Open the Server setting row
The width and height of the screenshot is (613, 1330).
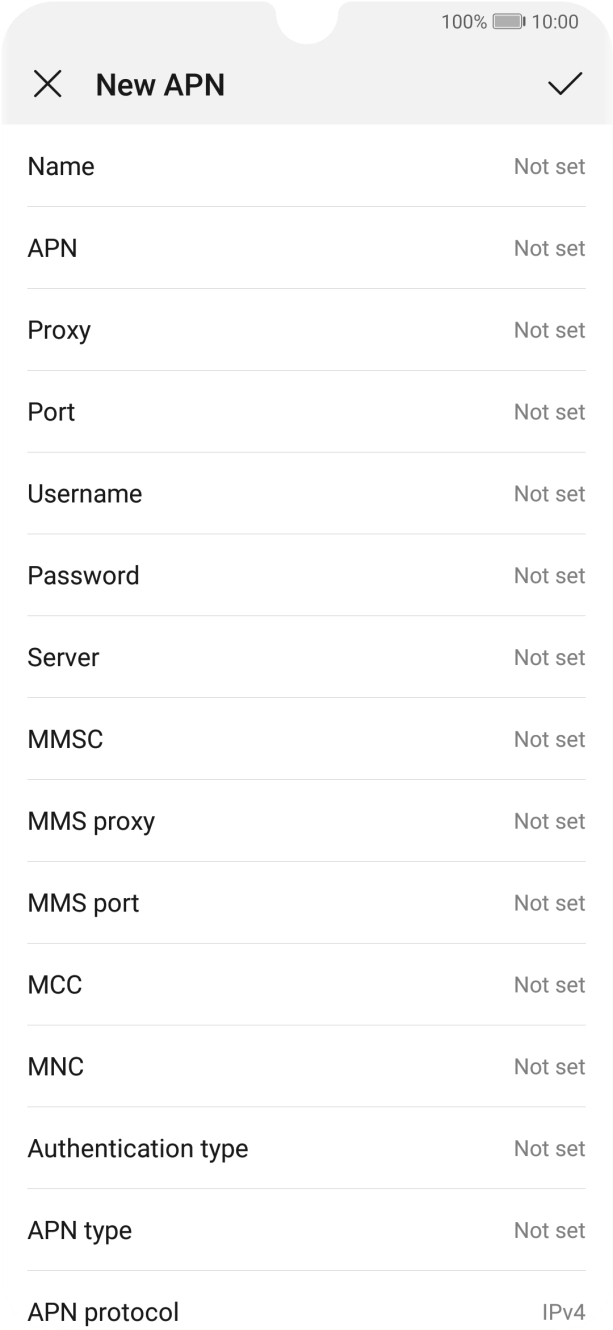(306, 658)
